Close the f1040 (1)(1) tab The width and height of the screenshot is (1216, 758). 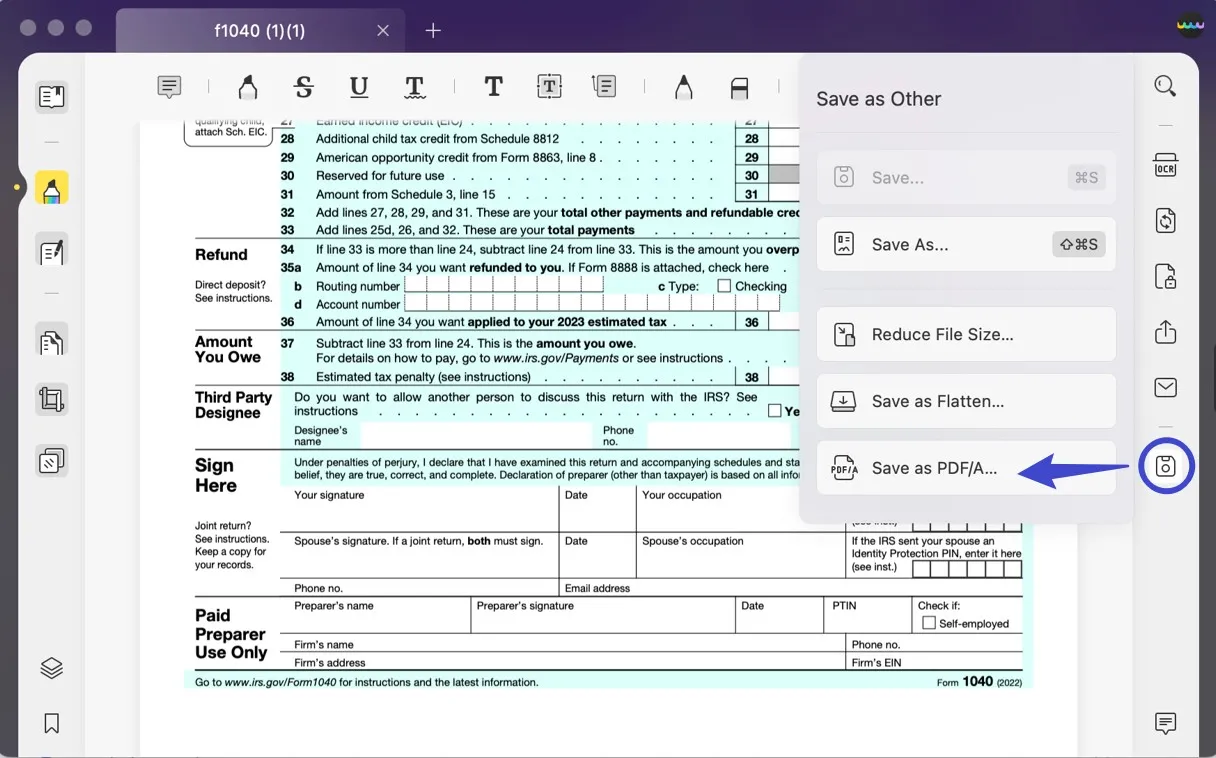coord(383,31)
